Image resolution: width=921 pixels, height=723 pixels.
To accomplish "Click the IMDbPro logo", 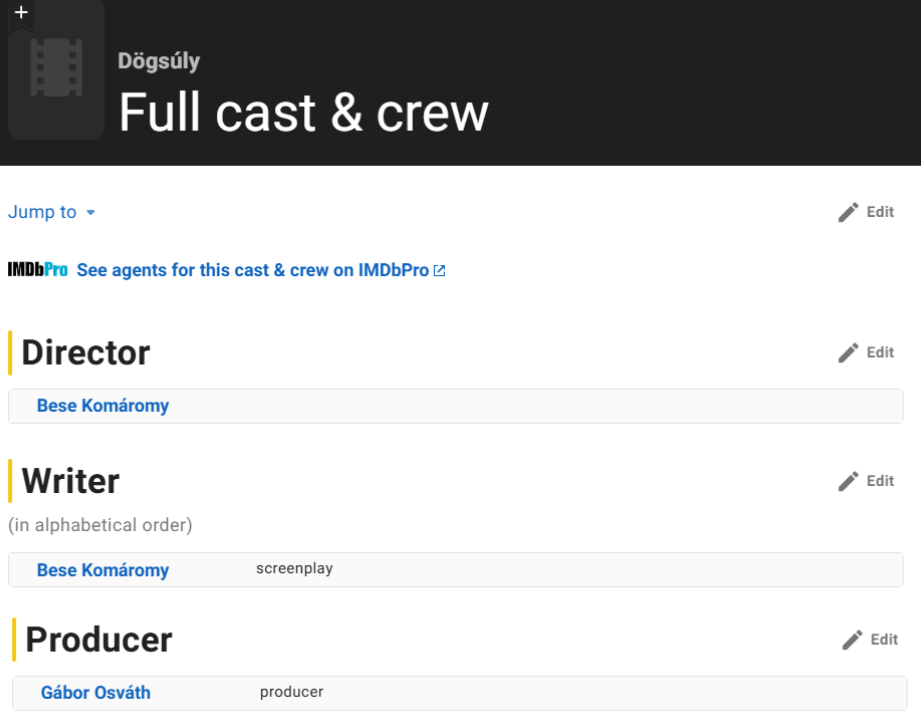I will point(37,270).
